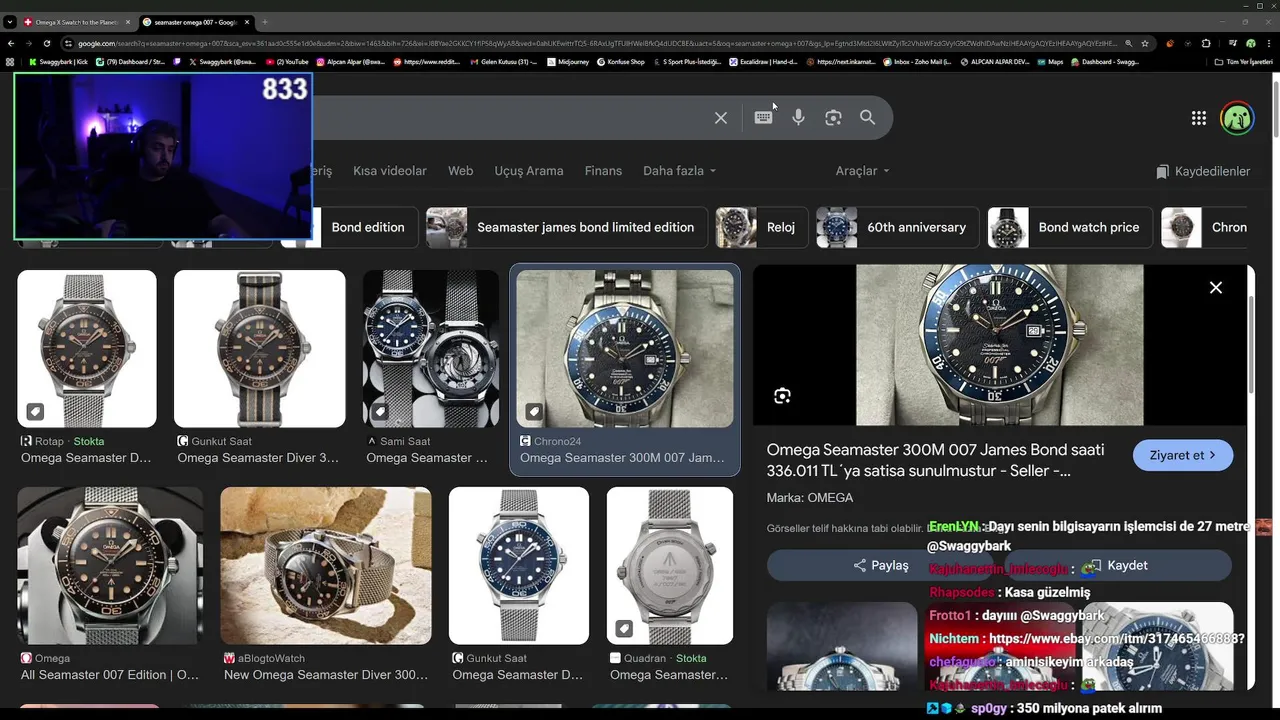Select the Finans filter
The width and height of the screenshot is (1280, 720).
[x=603, y=171]
